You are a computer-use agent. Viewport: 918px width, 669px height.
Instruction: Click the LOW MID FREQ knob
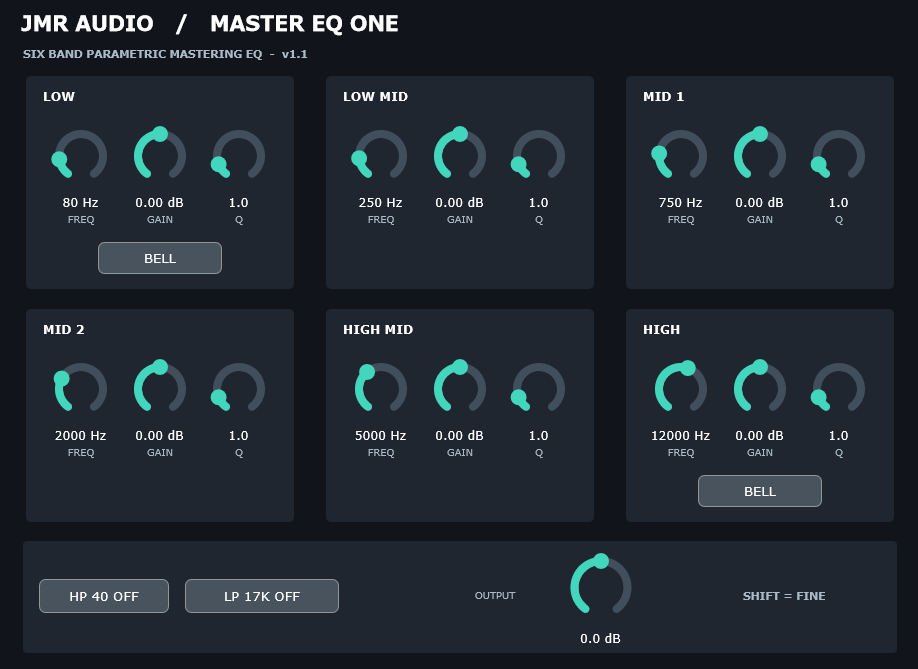pos(381,155)
